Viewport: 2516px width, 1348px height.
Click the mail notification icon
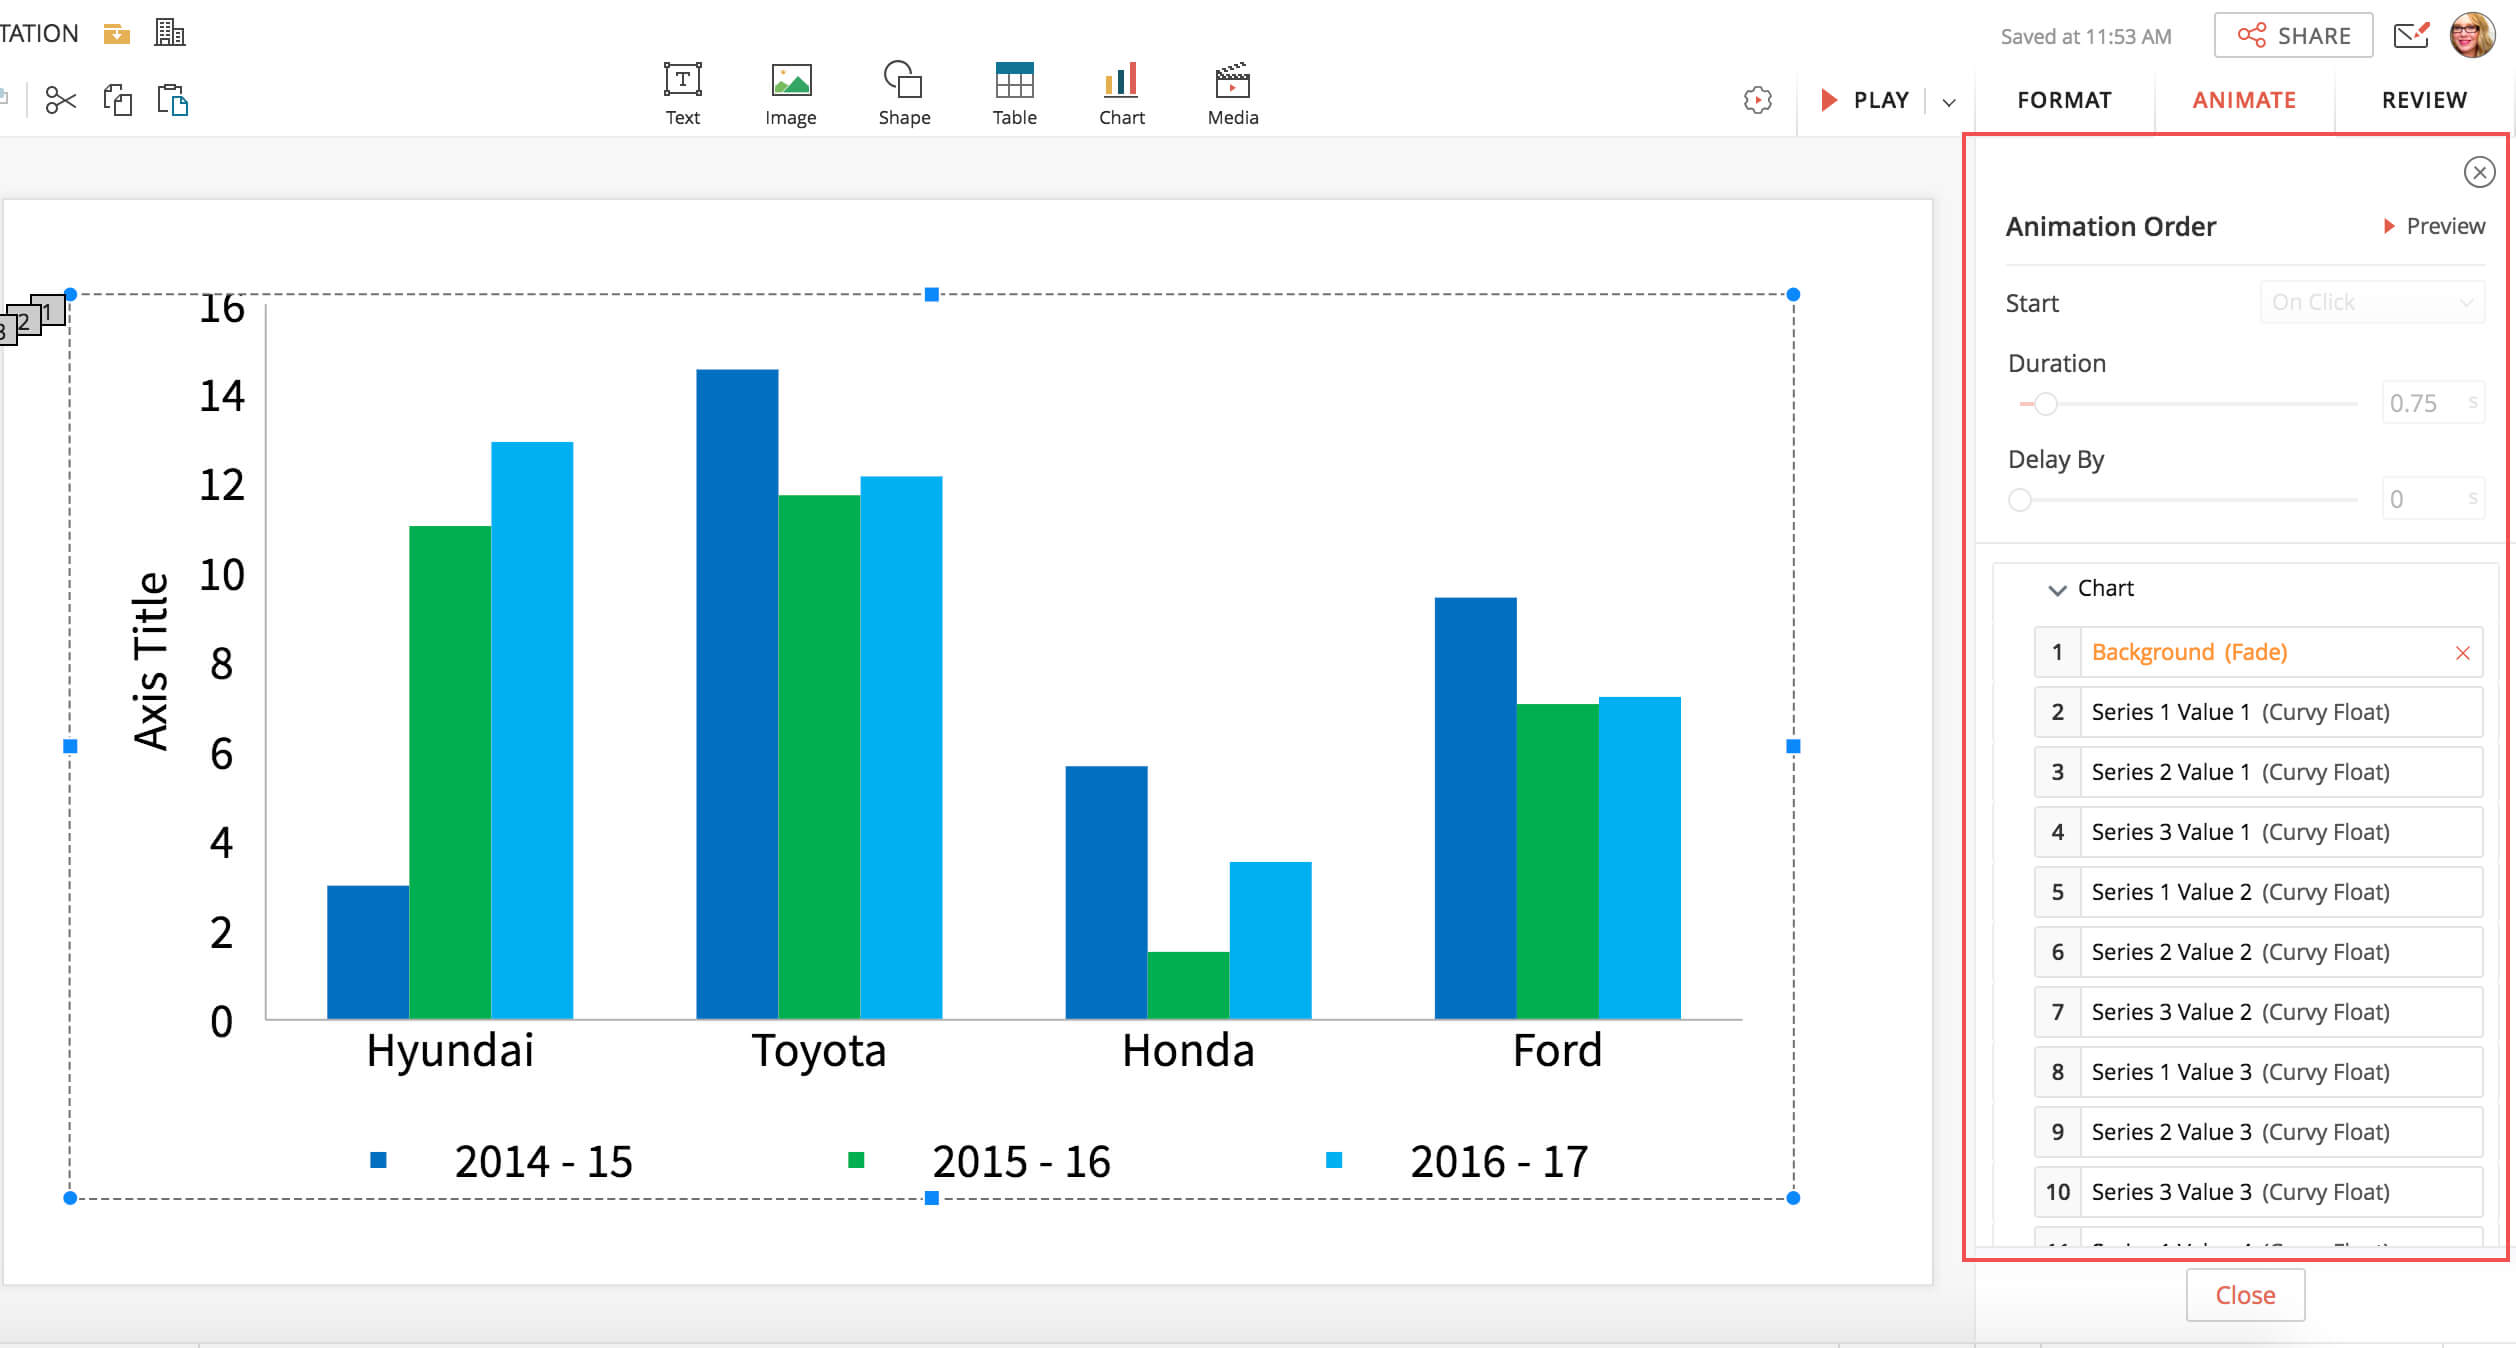pos(2410,36)
